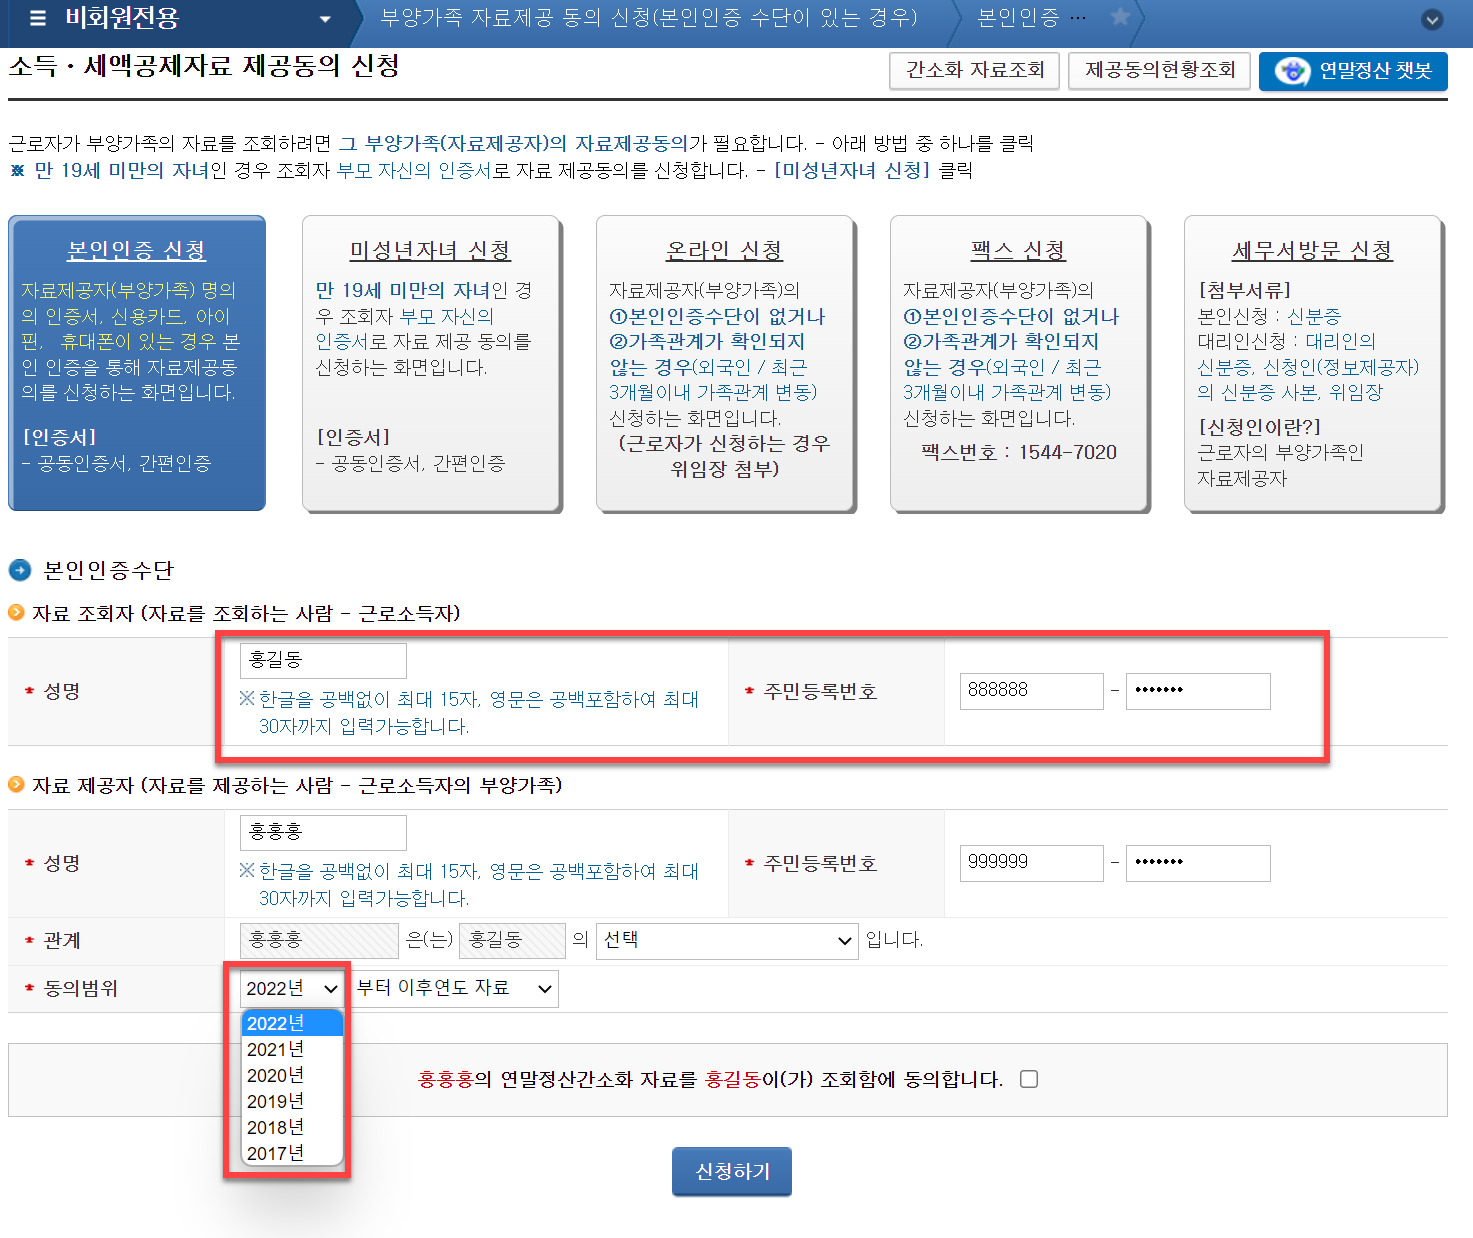Click the 자료 조회자 masked resident number field
The width and height of the screenshot is (1473, 1238).
click(x=1198, y=691)
